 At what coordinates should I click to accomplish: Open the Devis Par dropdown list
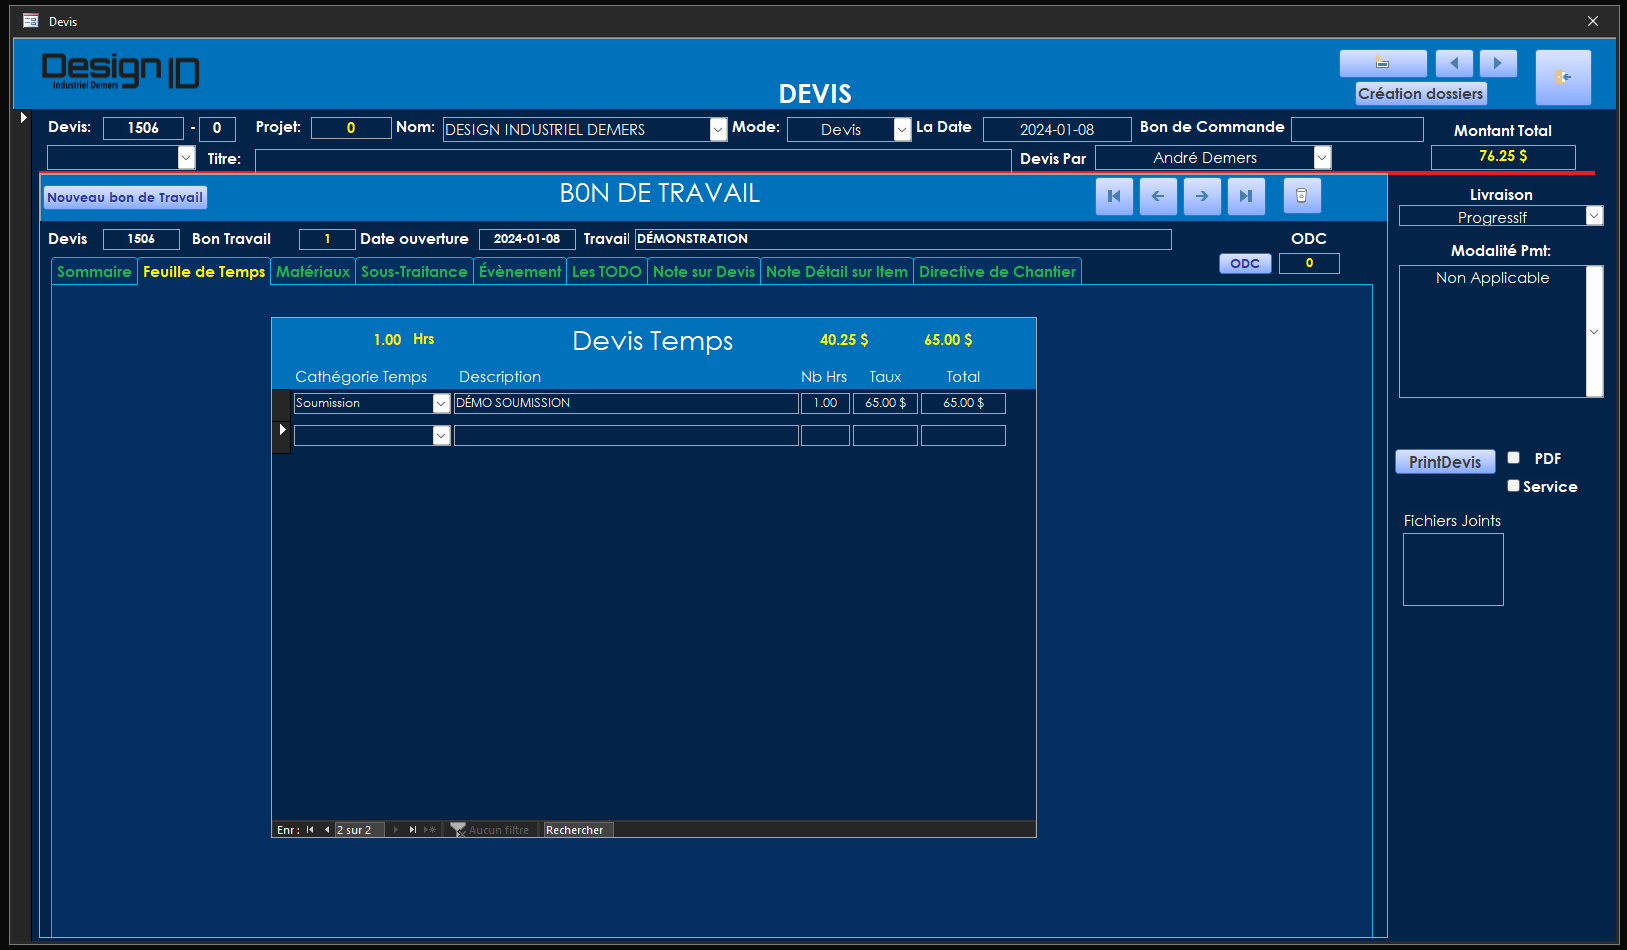pos(1322,158)
